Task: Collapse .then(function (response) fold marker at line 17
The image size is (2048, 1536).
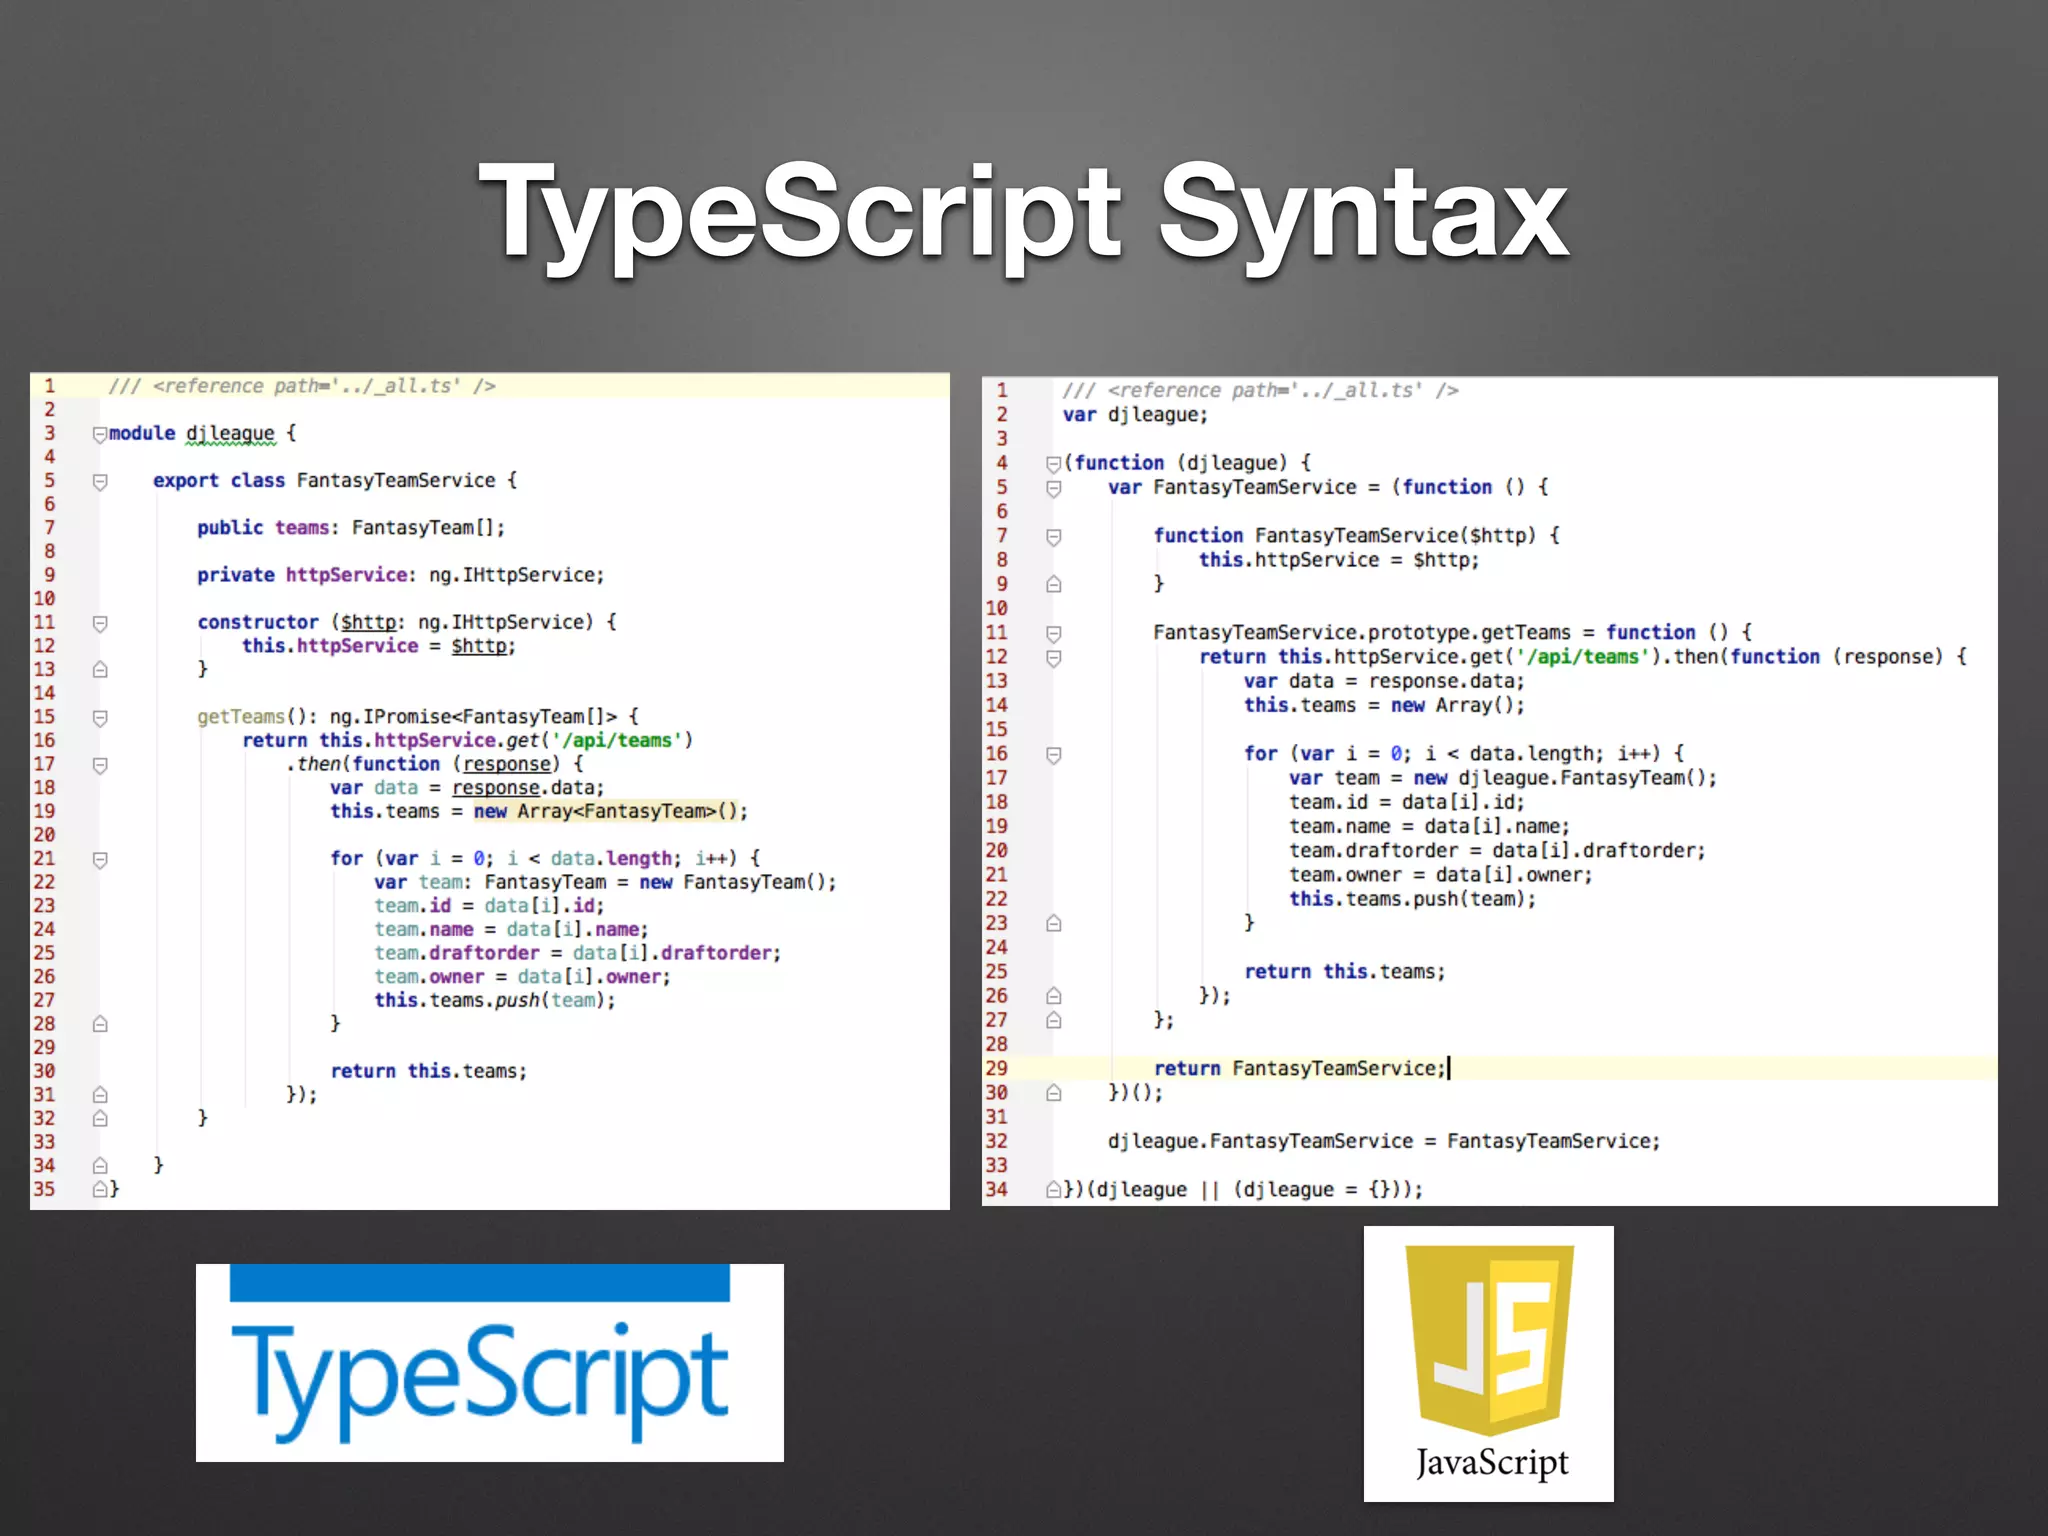Action: (x=100, y=765)
